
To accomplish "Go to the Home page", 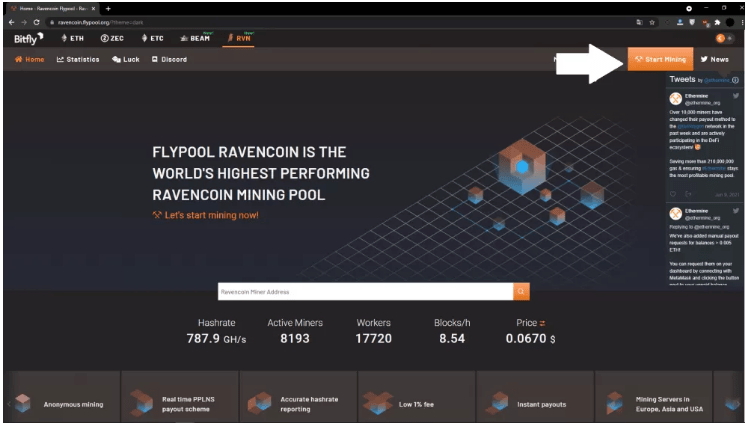I will pos(30,60).
